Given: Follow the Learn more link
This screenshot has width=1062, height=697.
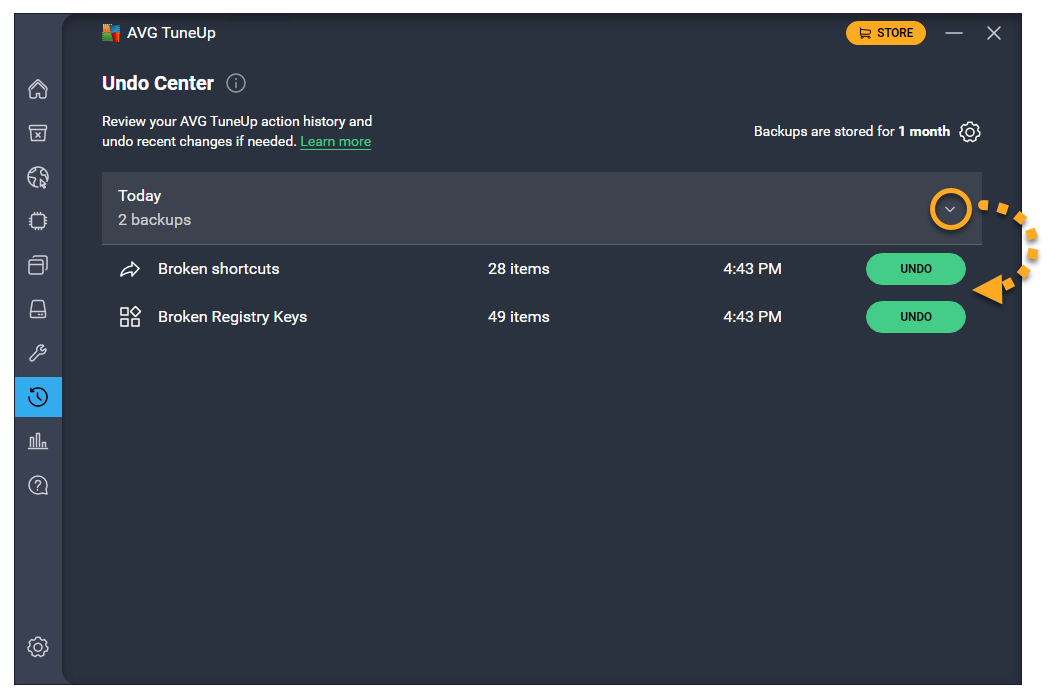Looking at the screenshot, I should 335,142.
